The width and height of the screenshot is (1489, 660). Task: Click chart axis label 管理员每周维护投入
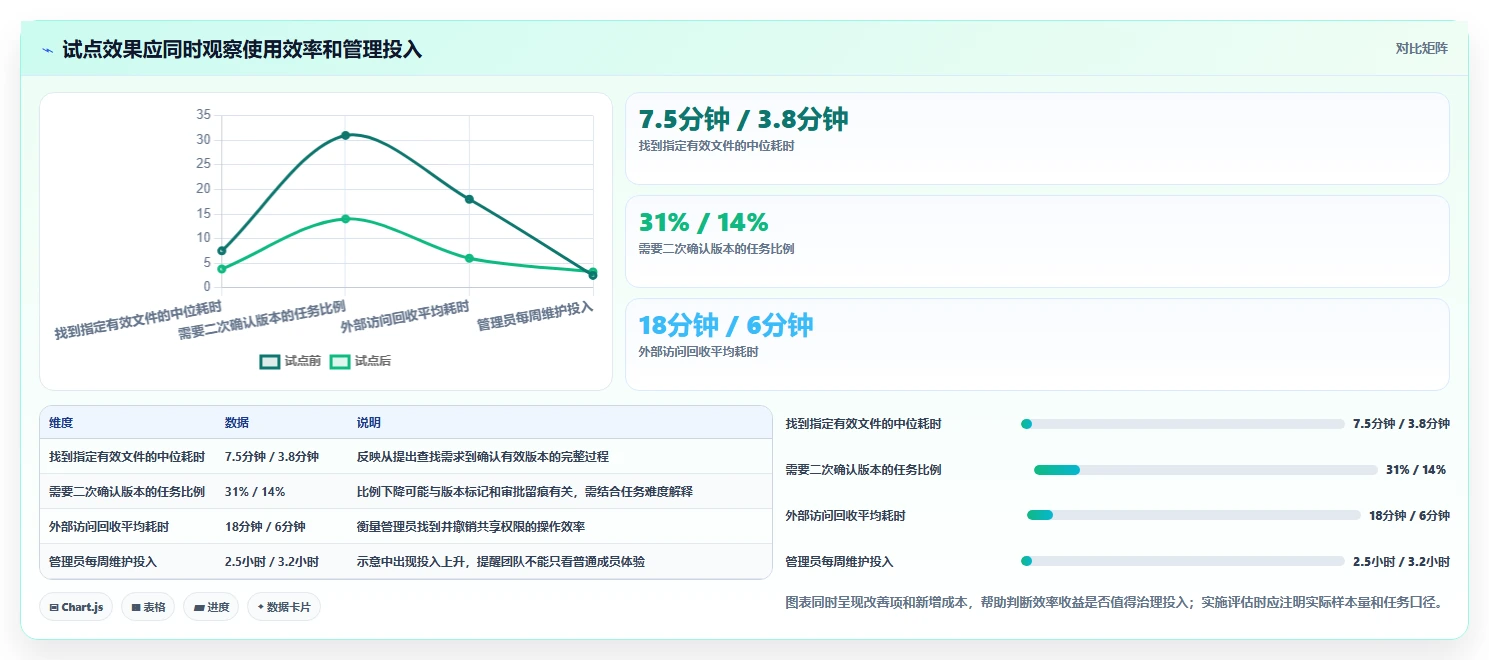pos(535,315)
